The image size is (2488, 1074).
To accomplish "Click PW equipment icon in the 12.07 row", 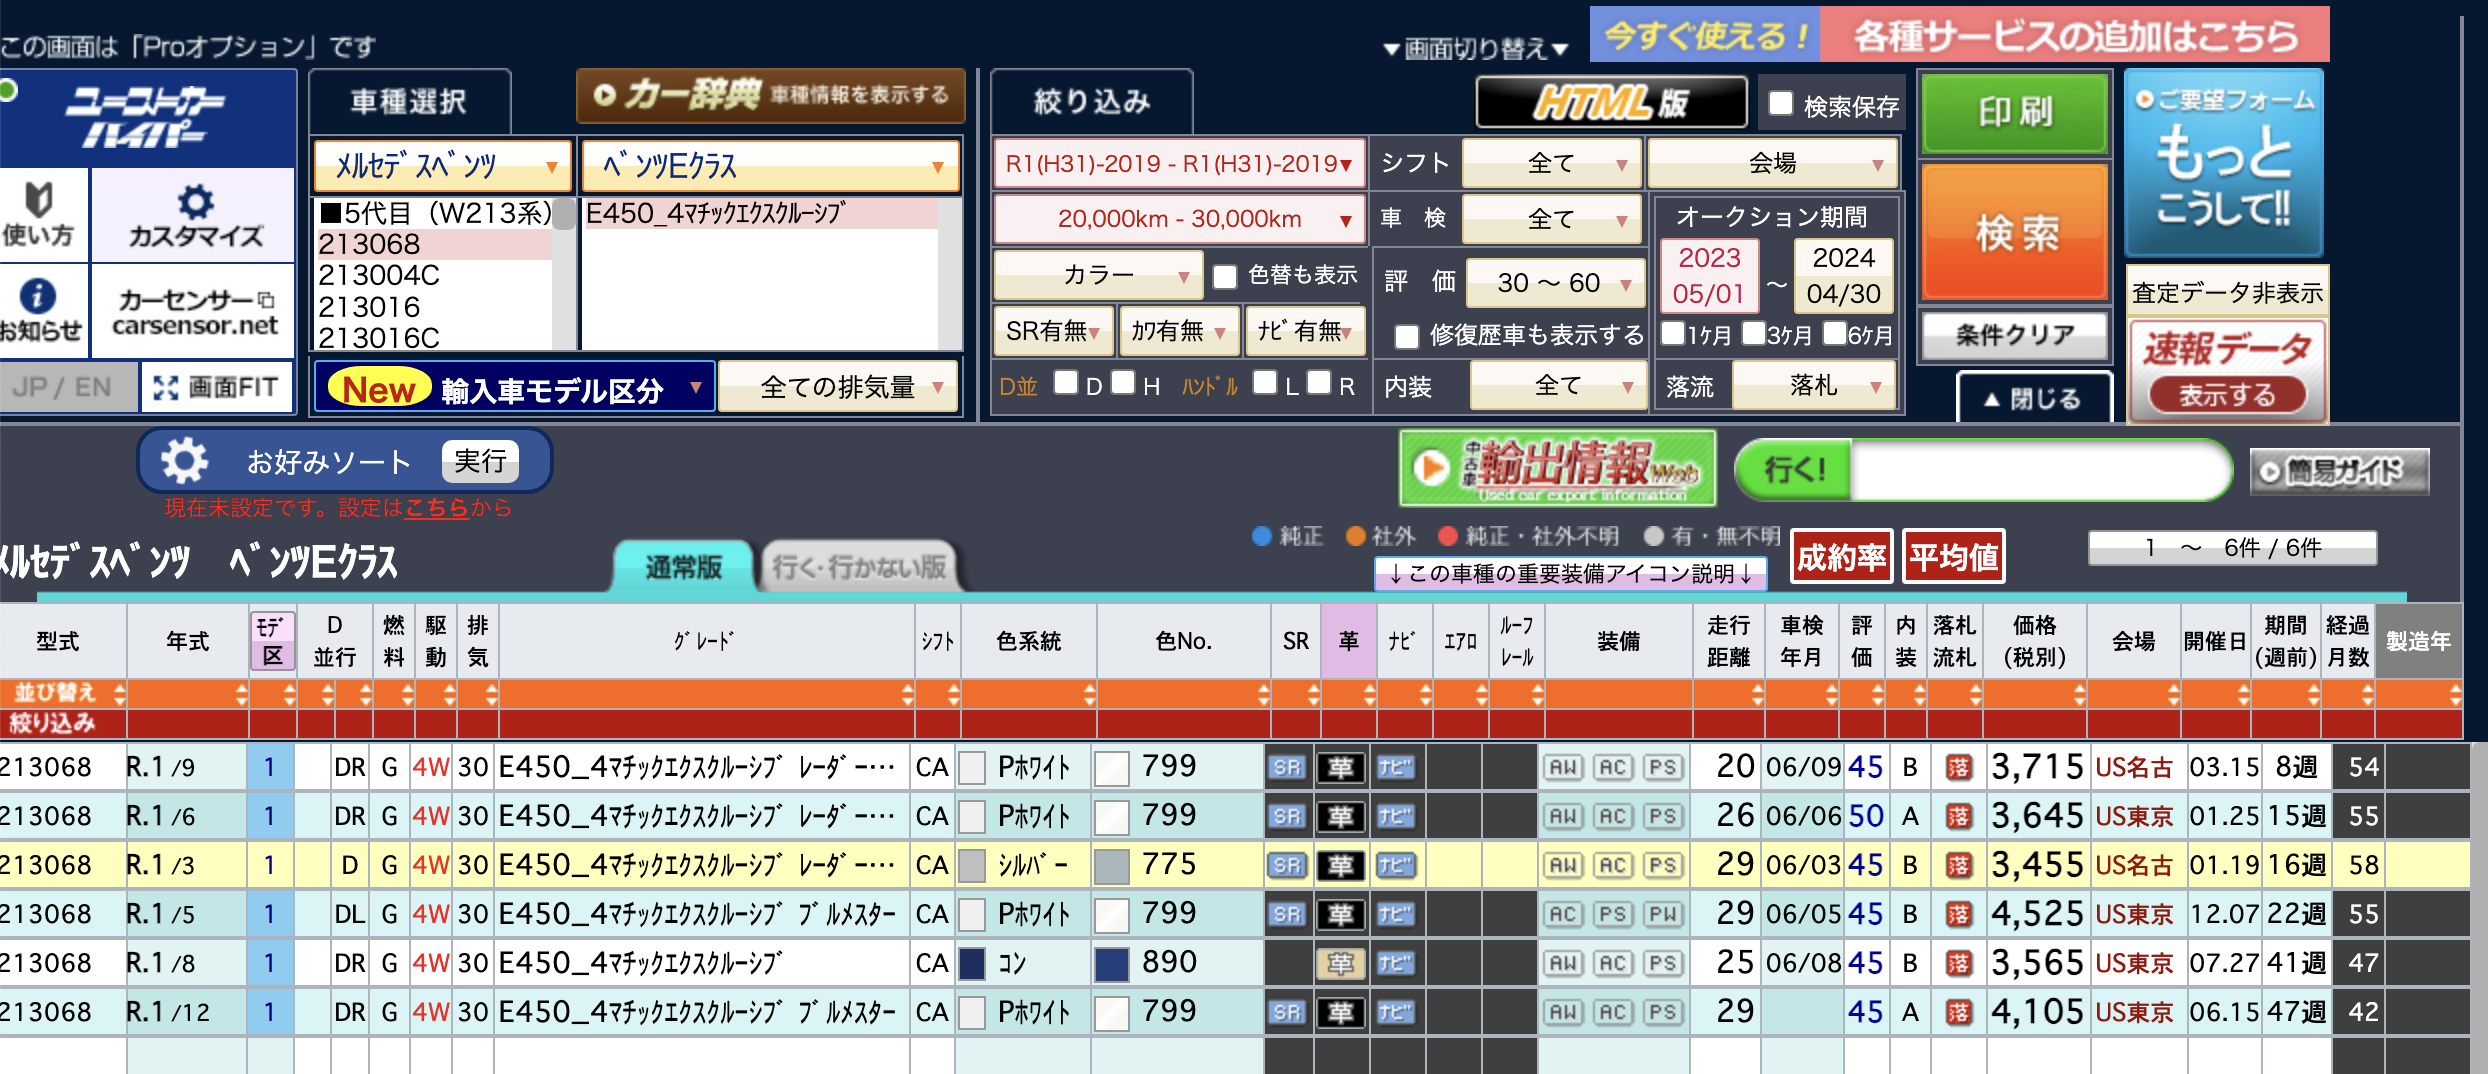I will tap(1663, 914).
